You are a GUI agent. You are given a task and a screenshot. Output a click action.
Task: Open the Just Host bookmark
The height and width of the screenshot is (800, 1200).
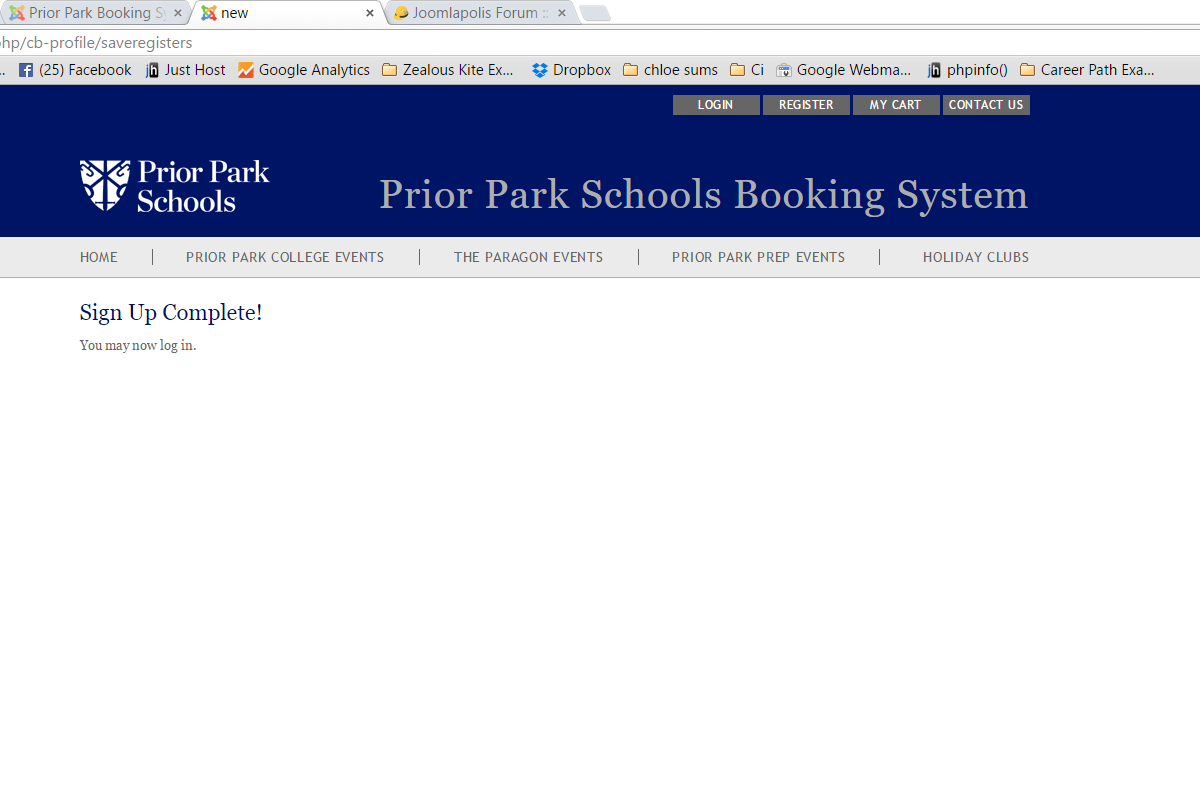pos(186,70)
